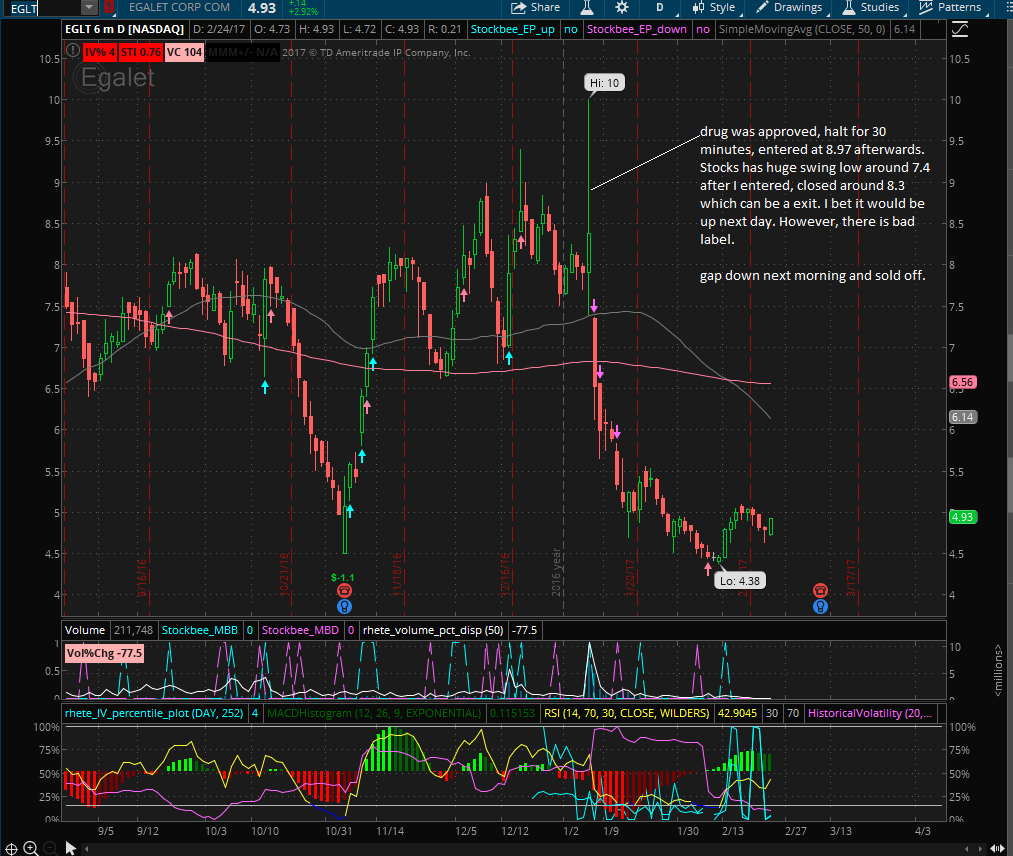Expand the symbol selector dropdown arrow
The height and width of the screenshot is (856, 1013).
tap(89, 8)
